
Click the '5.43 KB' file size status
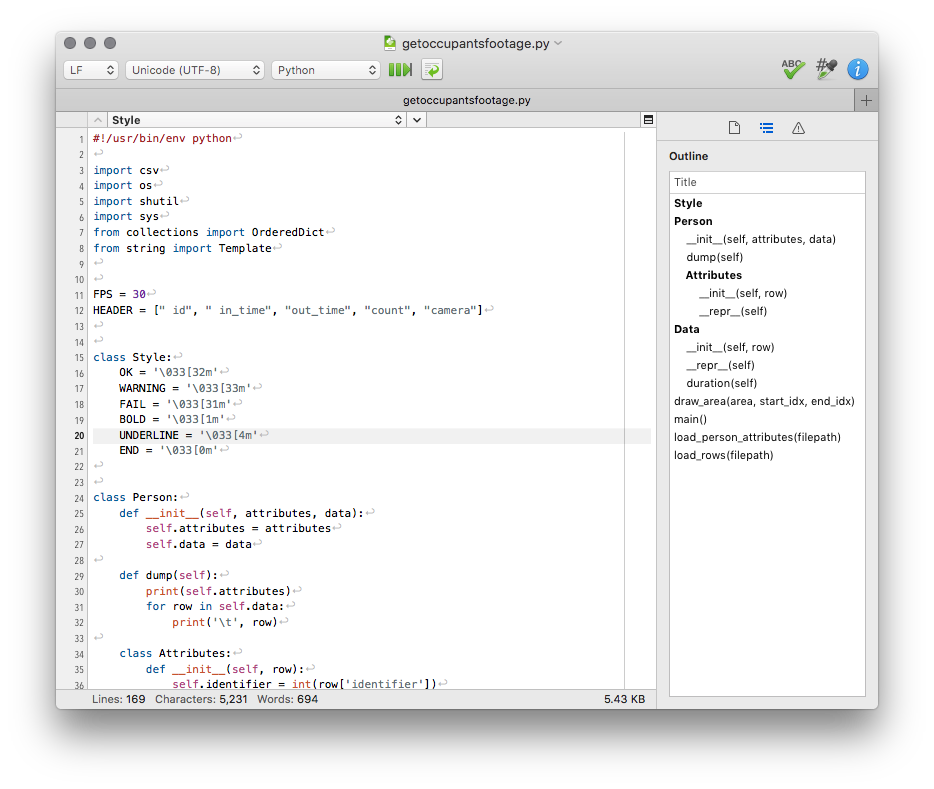pos(624,699)
